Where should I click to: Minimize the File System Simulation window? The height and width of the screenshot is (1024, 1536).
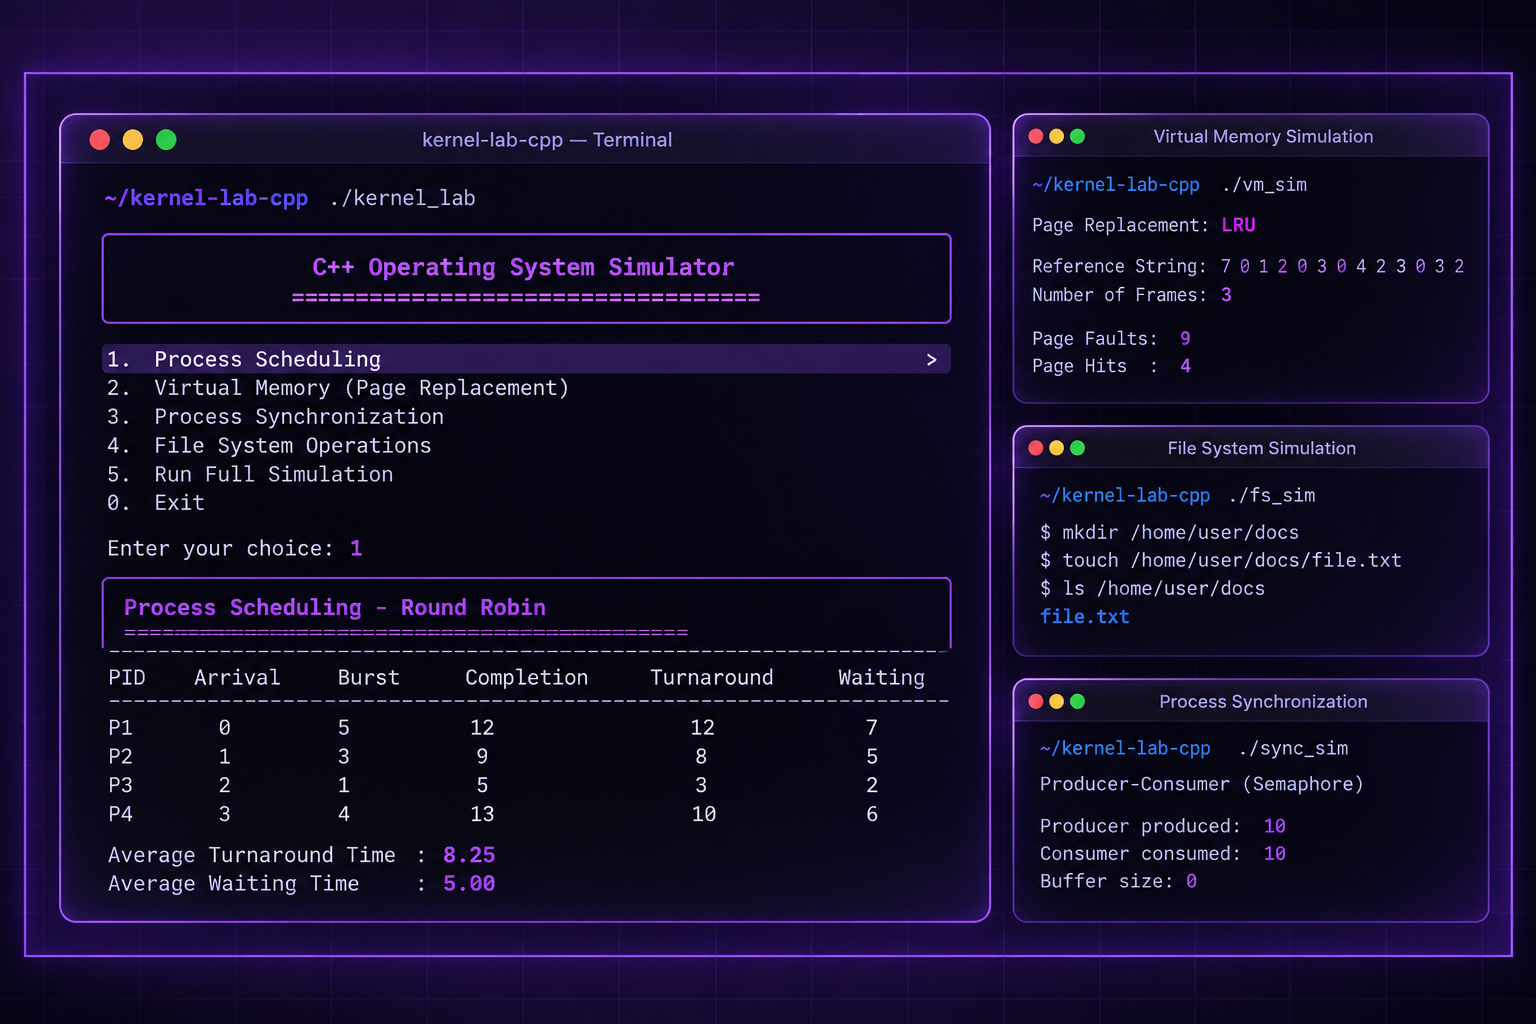(x=1057, y=448)
